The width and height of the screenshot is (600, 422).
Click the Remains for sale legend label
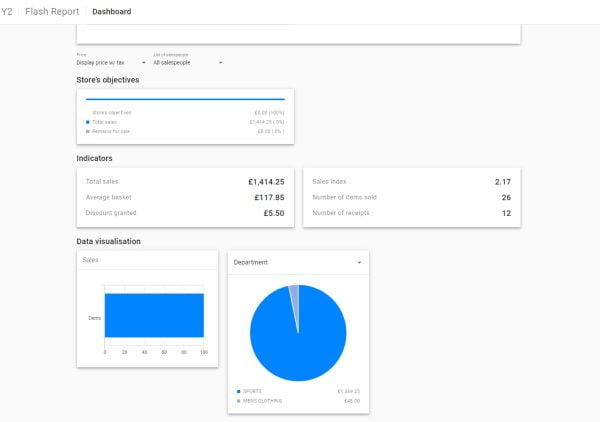click(x=111, y=131)
